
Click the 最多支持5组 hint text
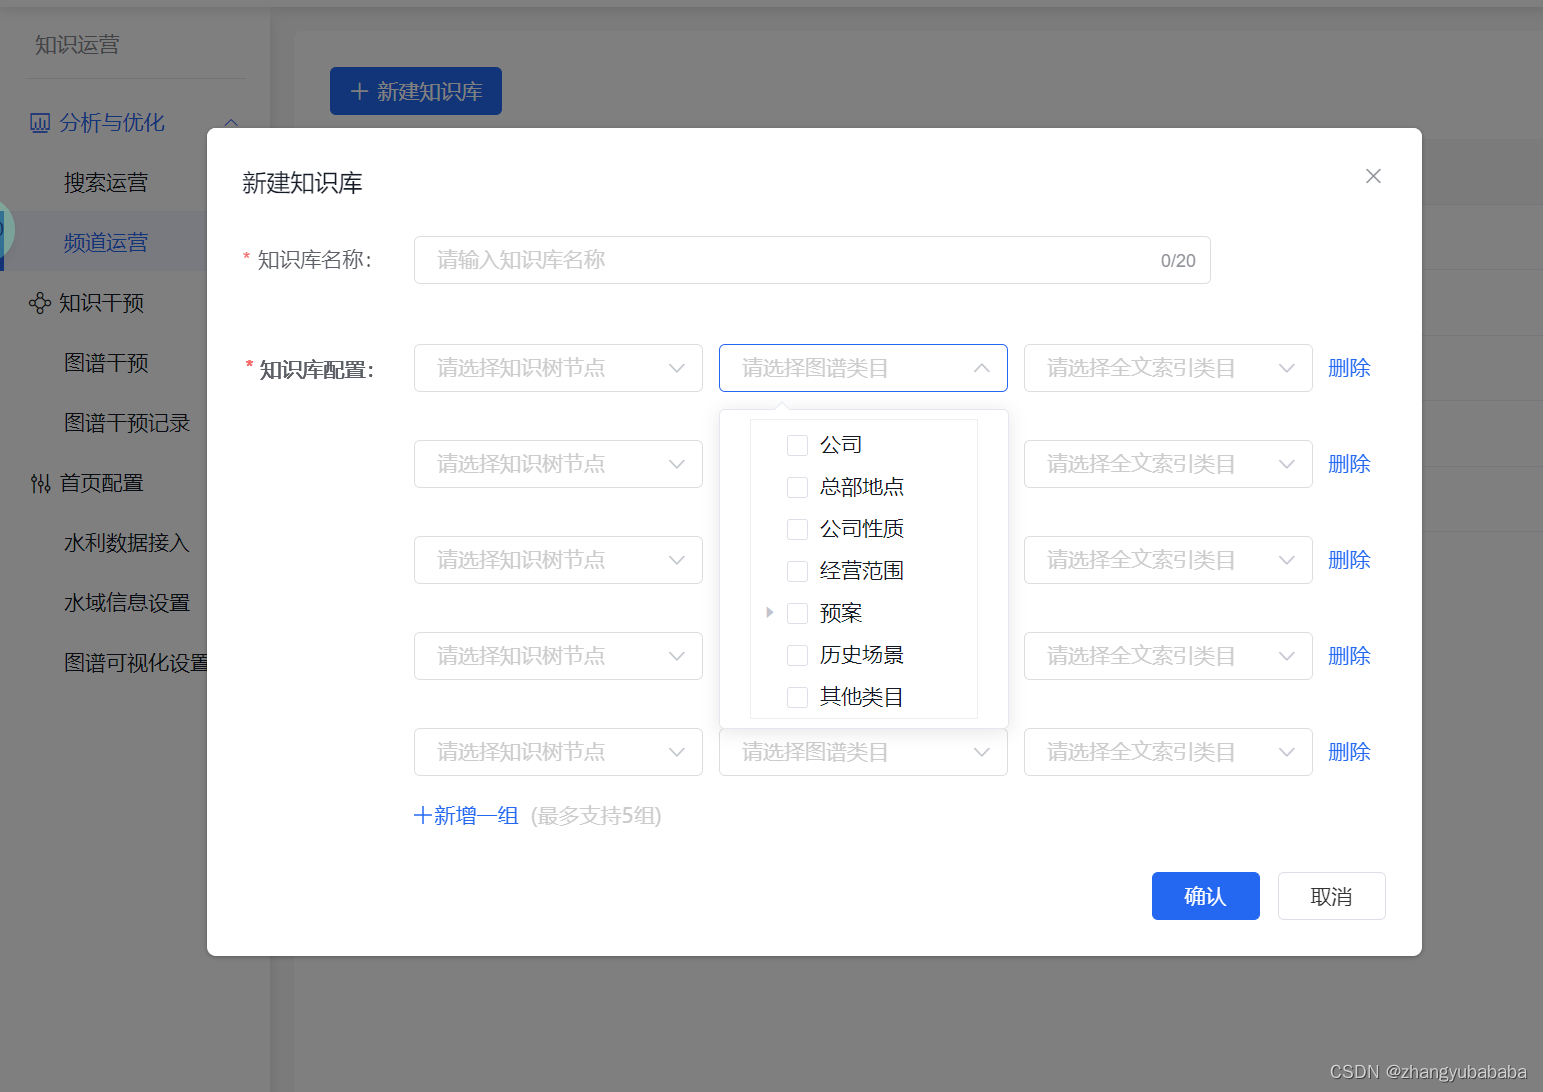pos(596,816)
